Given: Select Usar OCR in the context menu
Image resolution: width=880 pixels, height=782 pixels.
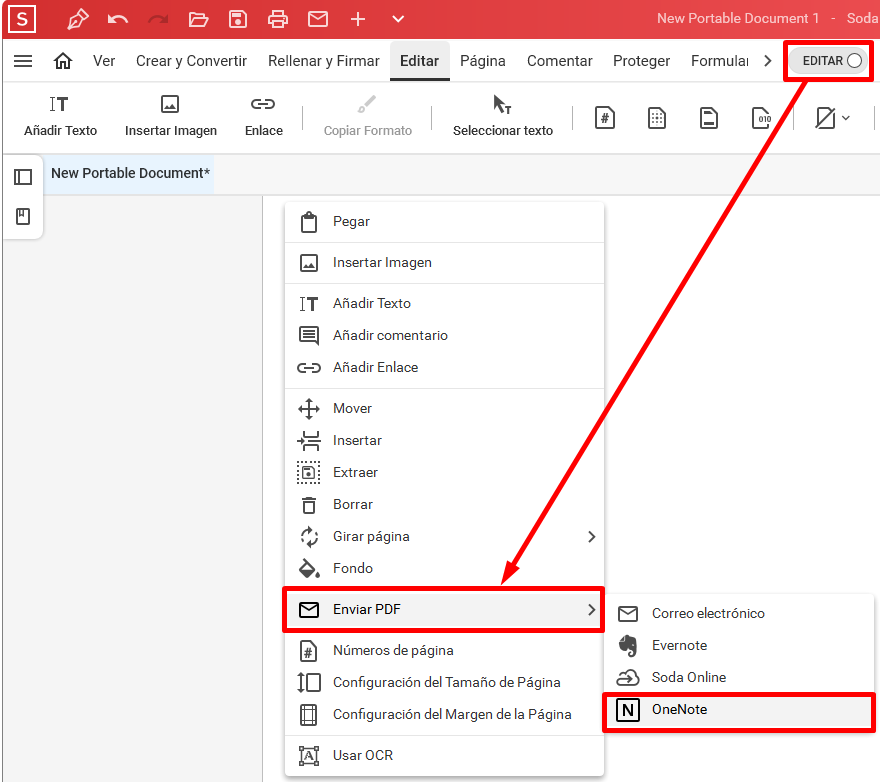Looking at the screenshot, I should point(444,756).
